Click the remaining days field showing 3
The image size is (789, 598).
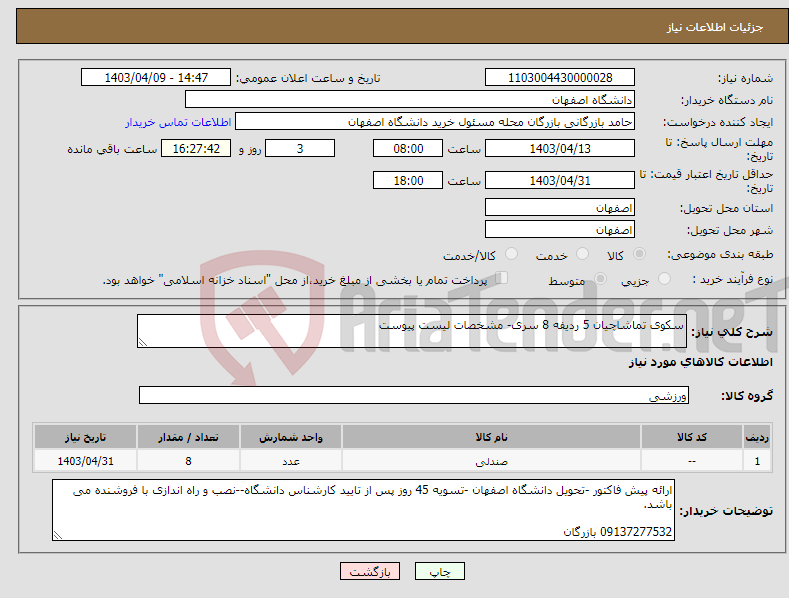click(300, 148)
